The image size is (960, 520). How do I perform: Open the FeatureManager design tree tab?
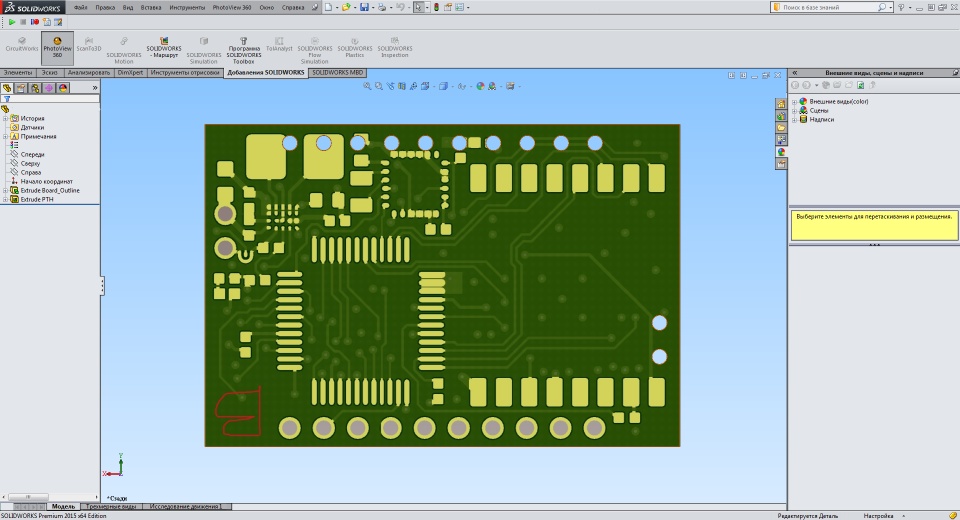(x=7, y=88)
